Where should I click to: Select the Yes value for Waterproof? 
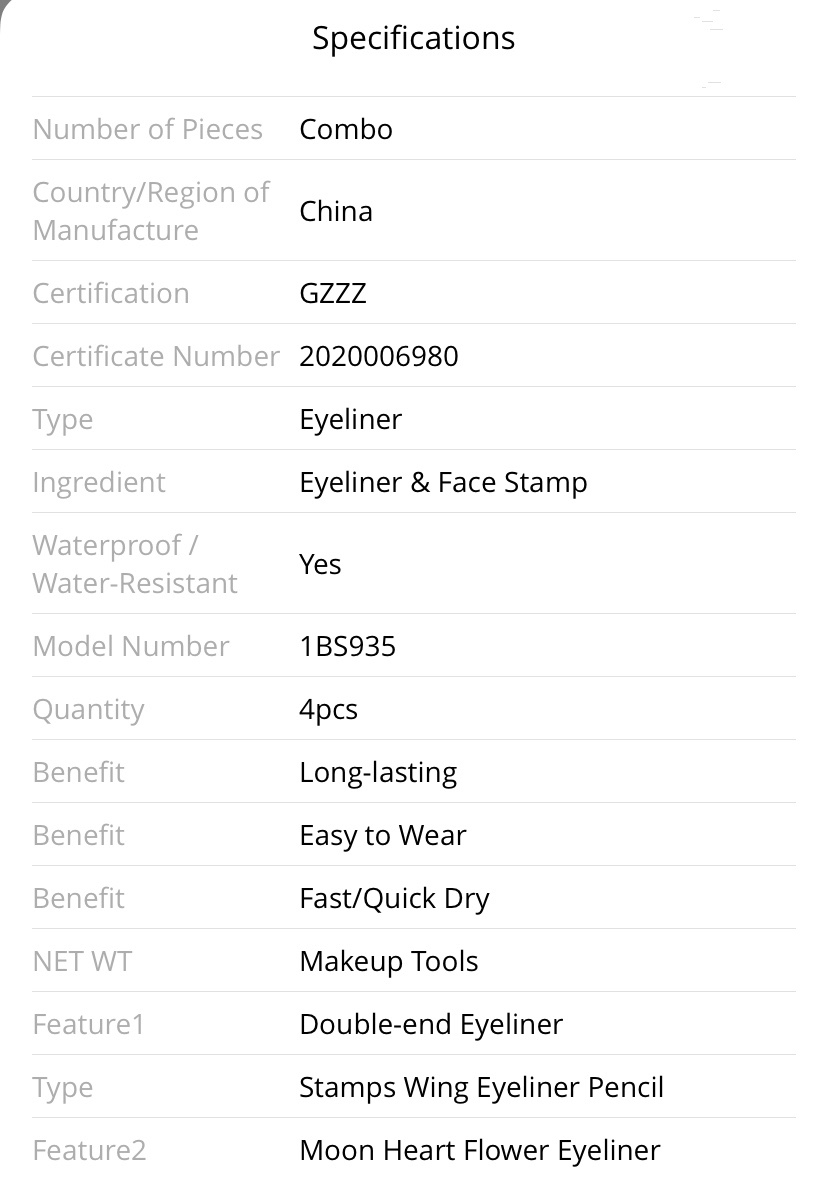click(320, 564)
